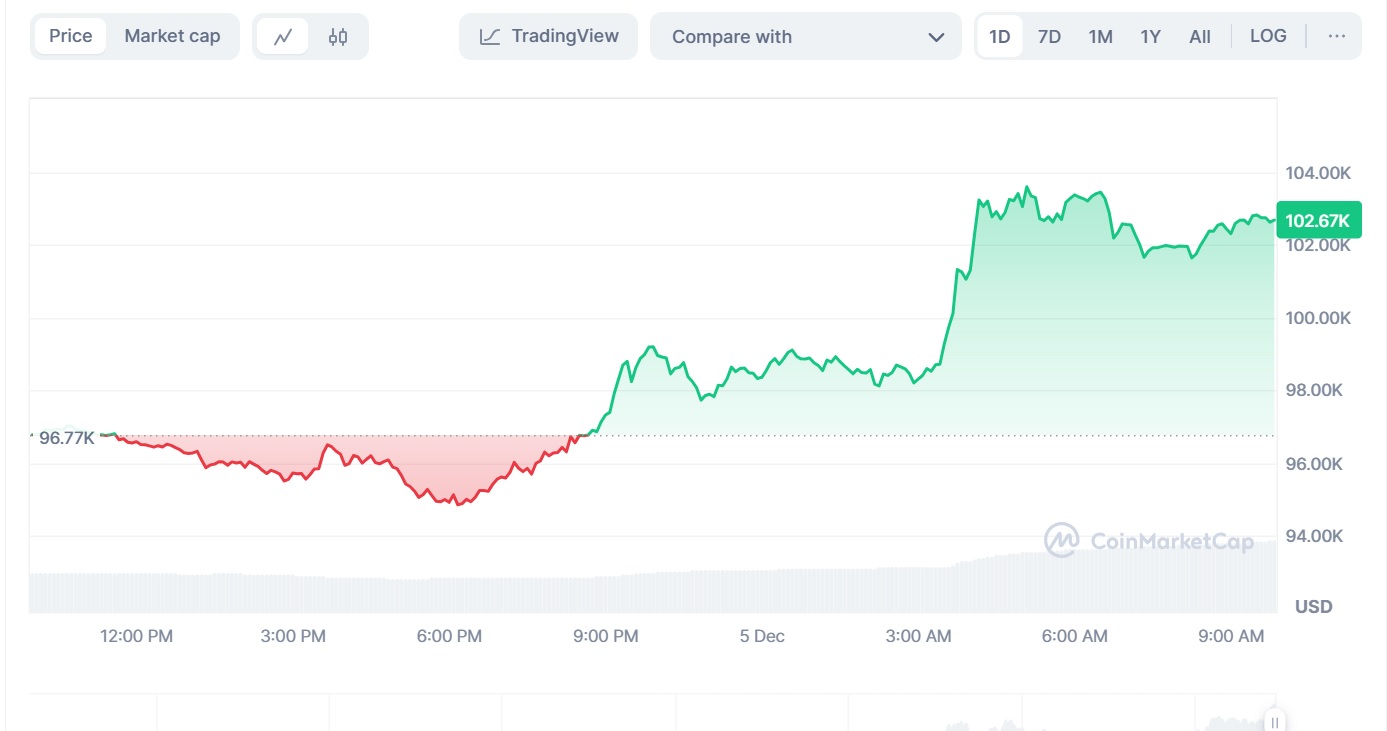This screenshot has height=731, width=1387.
Task: Click the 102.67K current price label
Action: 1318,221
